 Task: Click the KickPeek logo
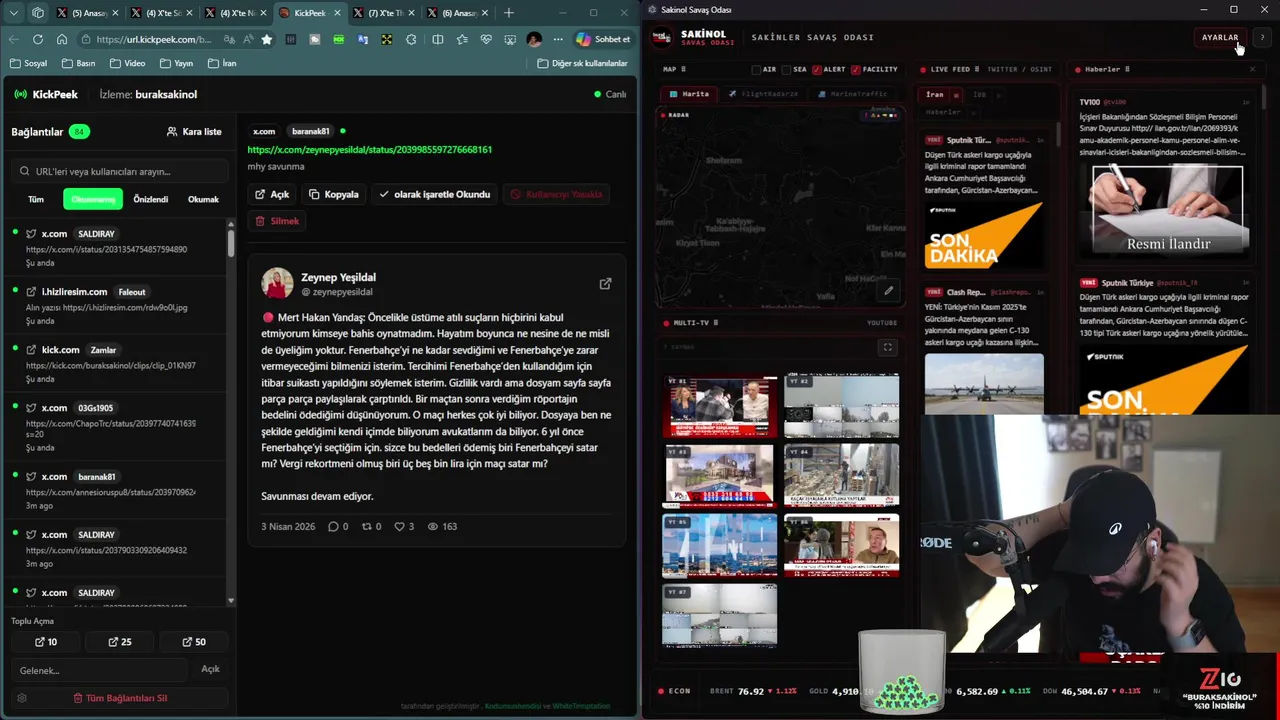45,94
